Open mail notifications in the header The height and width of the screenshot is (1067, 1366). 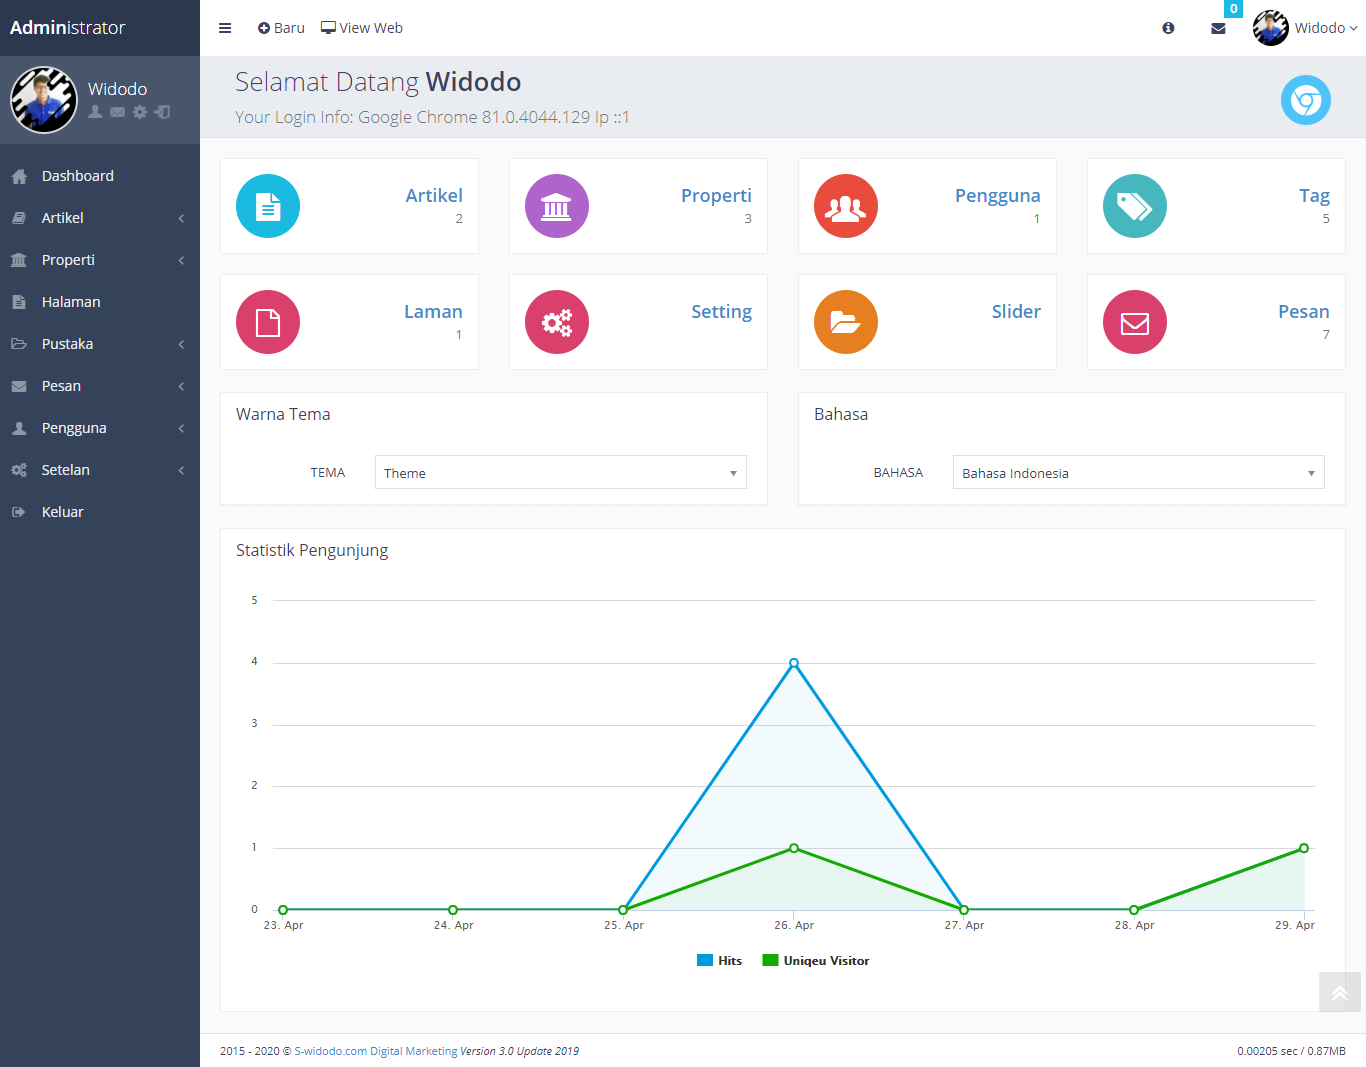tap(1218, 28)
